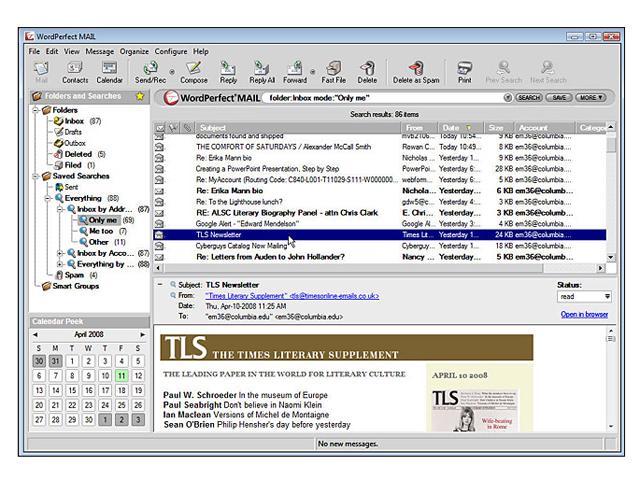Open the View menu
640x480 pixels.
[72, 51]
